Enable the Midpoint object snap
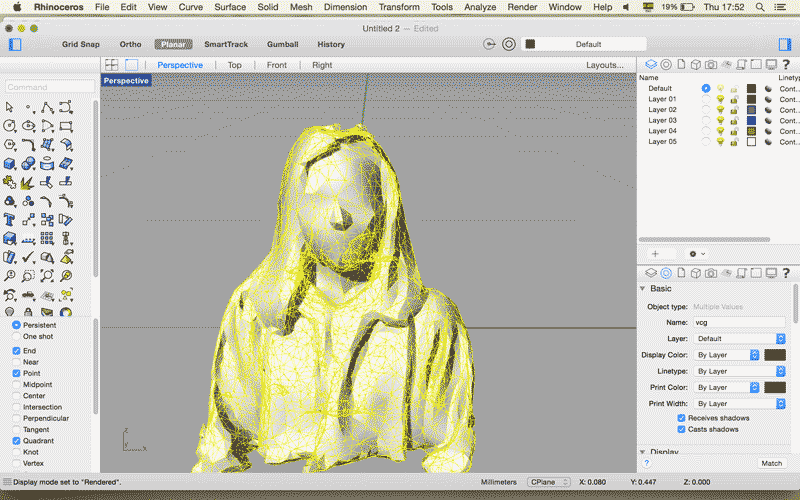Image resolution: width=800 pixels, height=500 pixels. click(x=16, y=384)
